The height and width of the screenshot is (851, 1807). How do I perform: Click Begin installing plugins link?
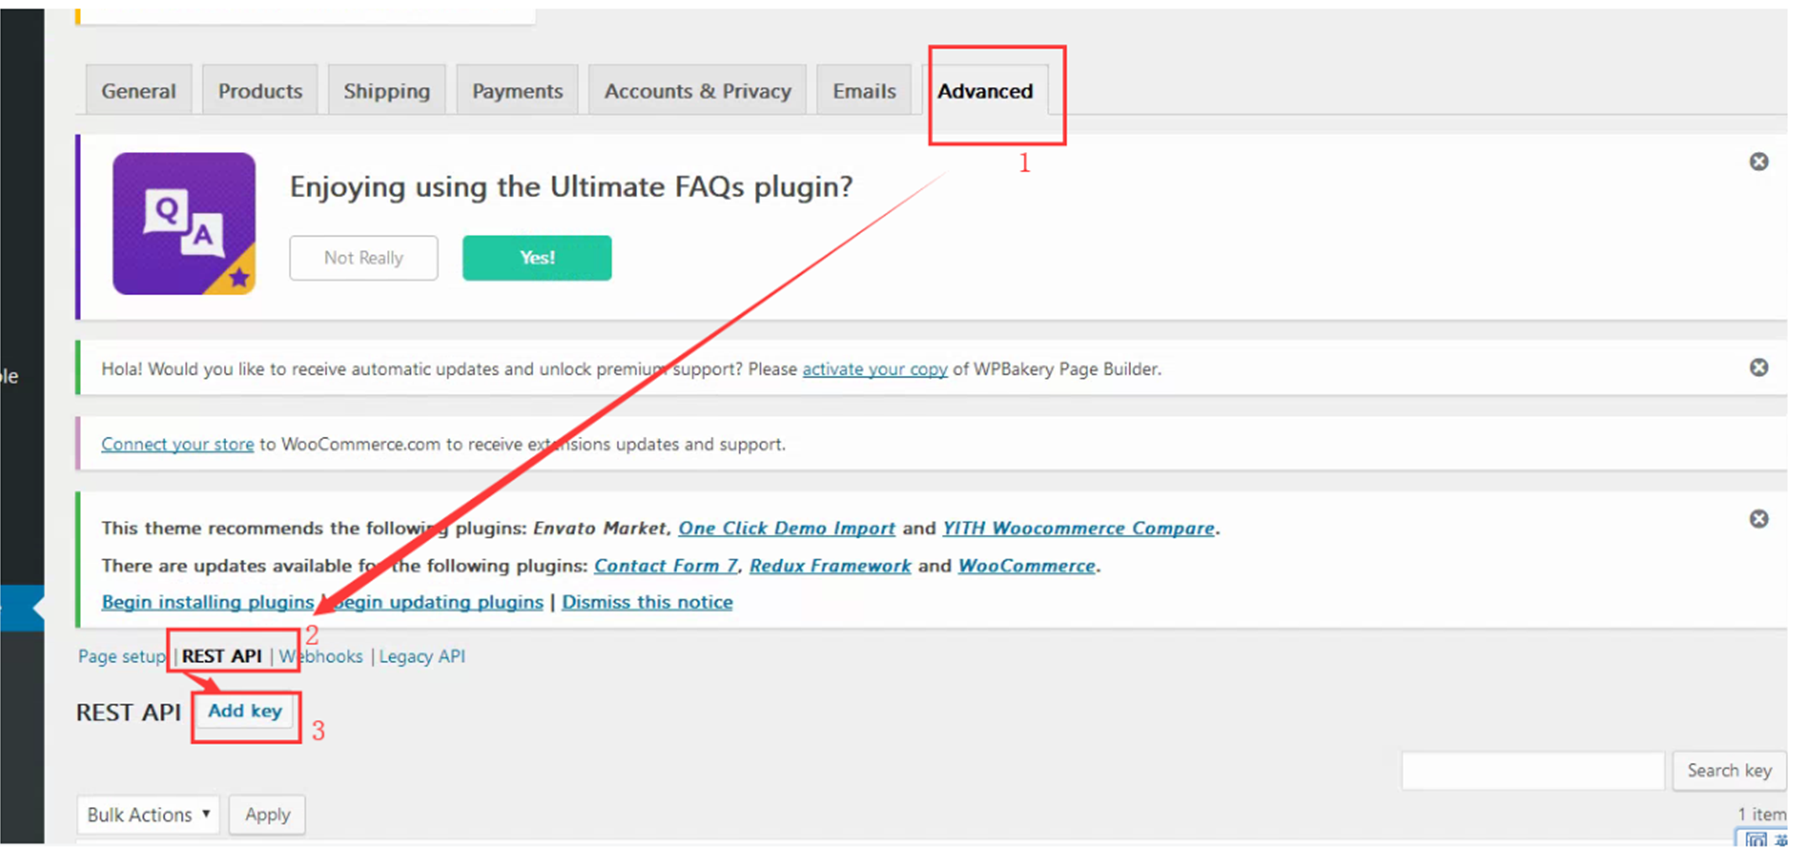click(x=208, y=602)
